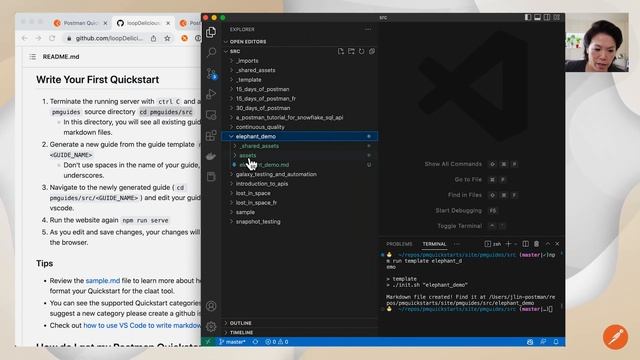The image size is (640, 360).
Task: Refresh the Explorer file tree
Action: pos(362,51)
